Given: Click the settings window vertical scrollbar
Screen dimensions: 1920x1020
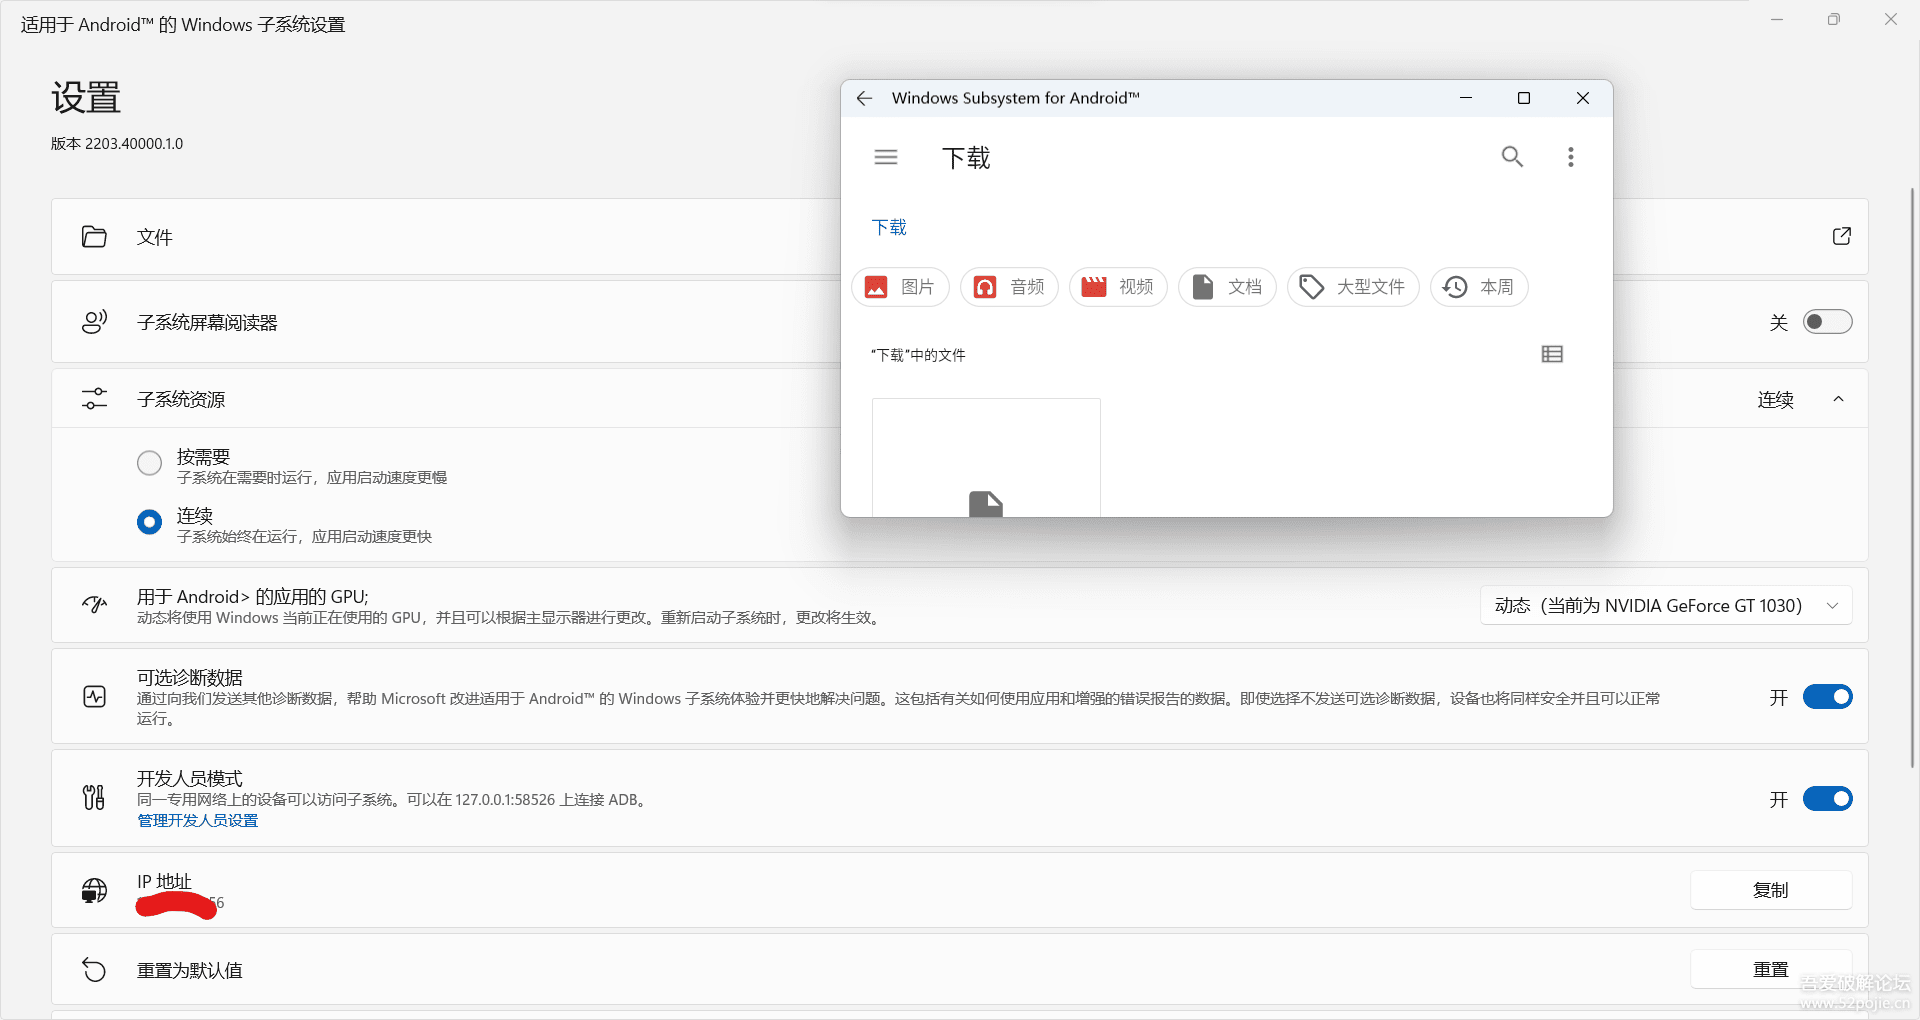Looking at the screenshot, I should coord(1912,478).
